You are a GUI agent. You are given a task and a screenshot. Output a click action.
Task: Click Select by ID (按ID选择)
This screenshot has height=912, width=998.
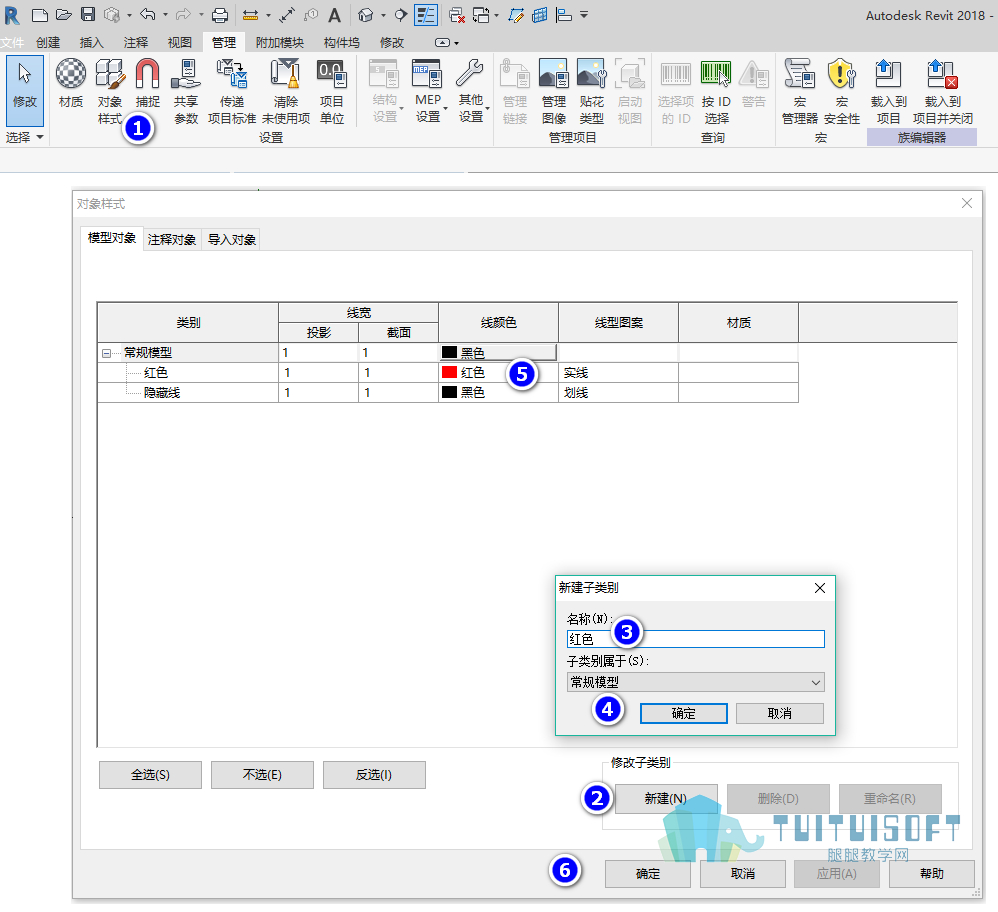(716, 91)
